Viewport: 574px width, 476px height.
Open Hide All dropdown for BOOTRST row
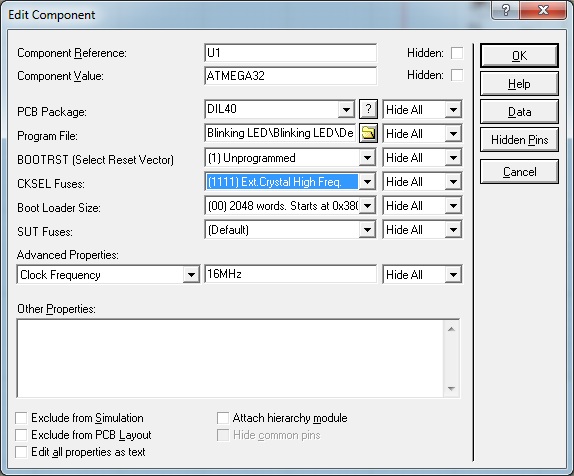(x=453, y=158)
